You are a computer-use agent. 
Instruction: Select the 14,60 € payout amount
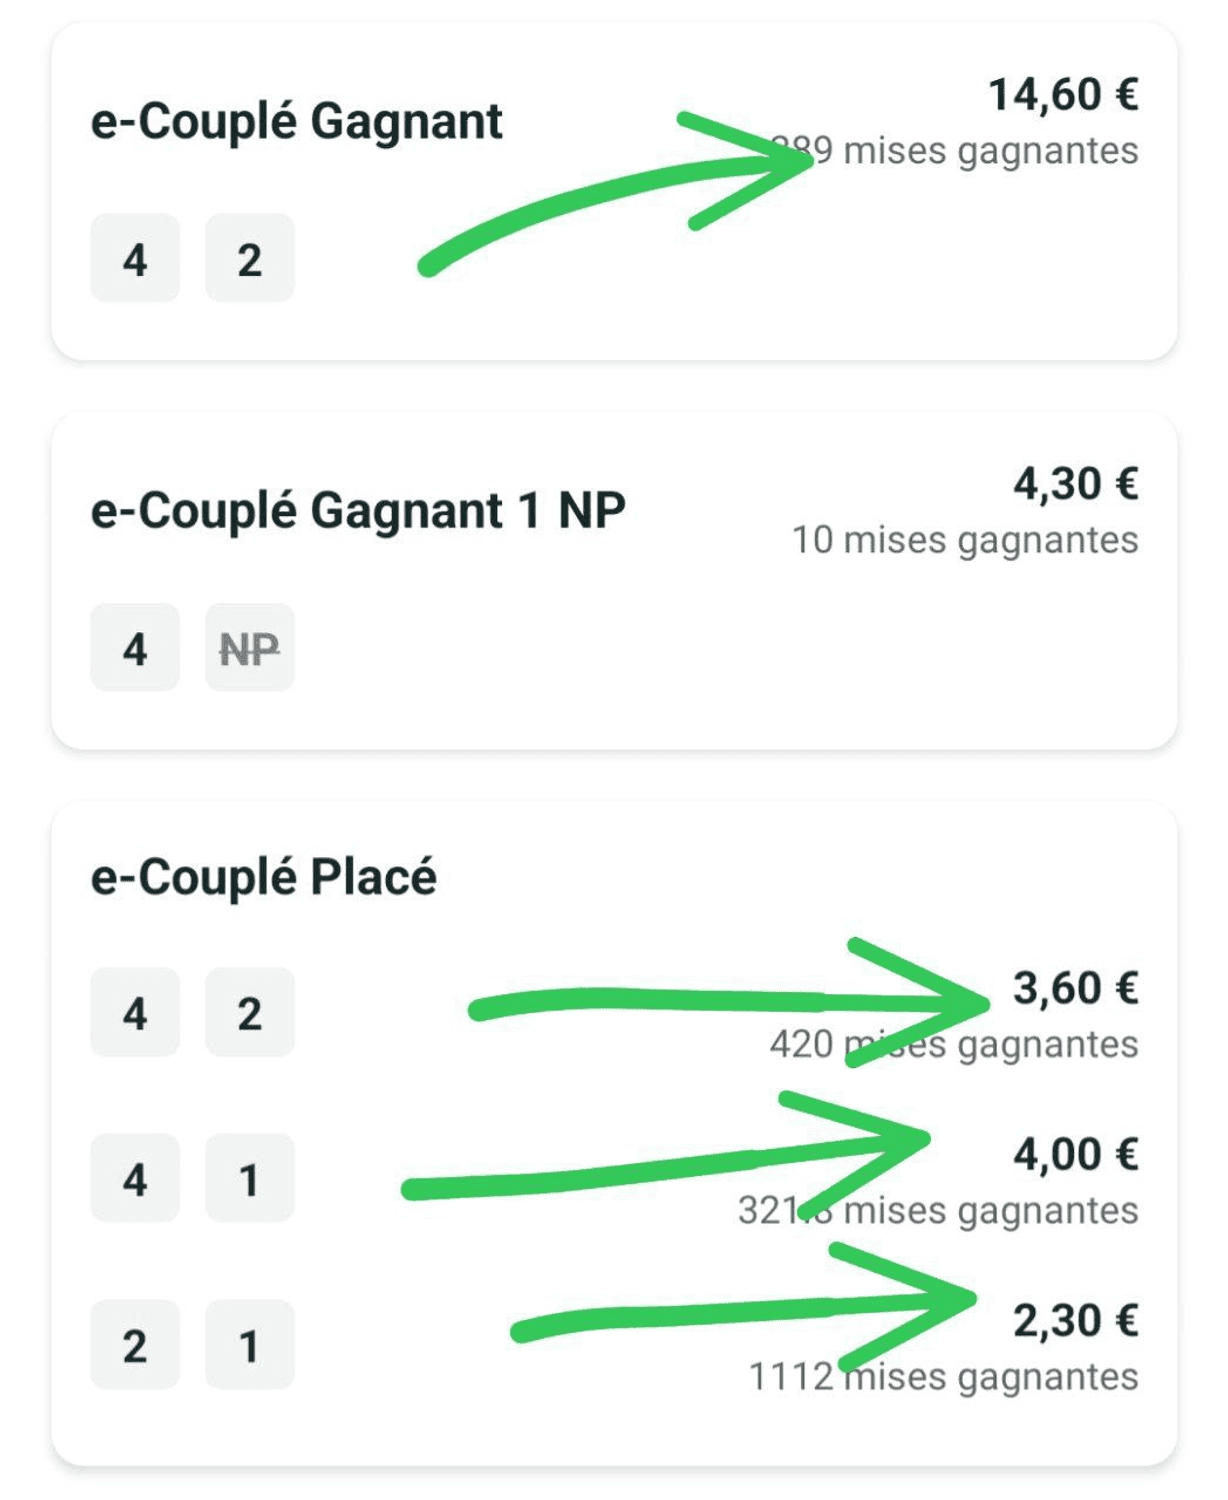click(1063, 95)
